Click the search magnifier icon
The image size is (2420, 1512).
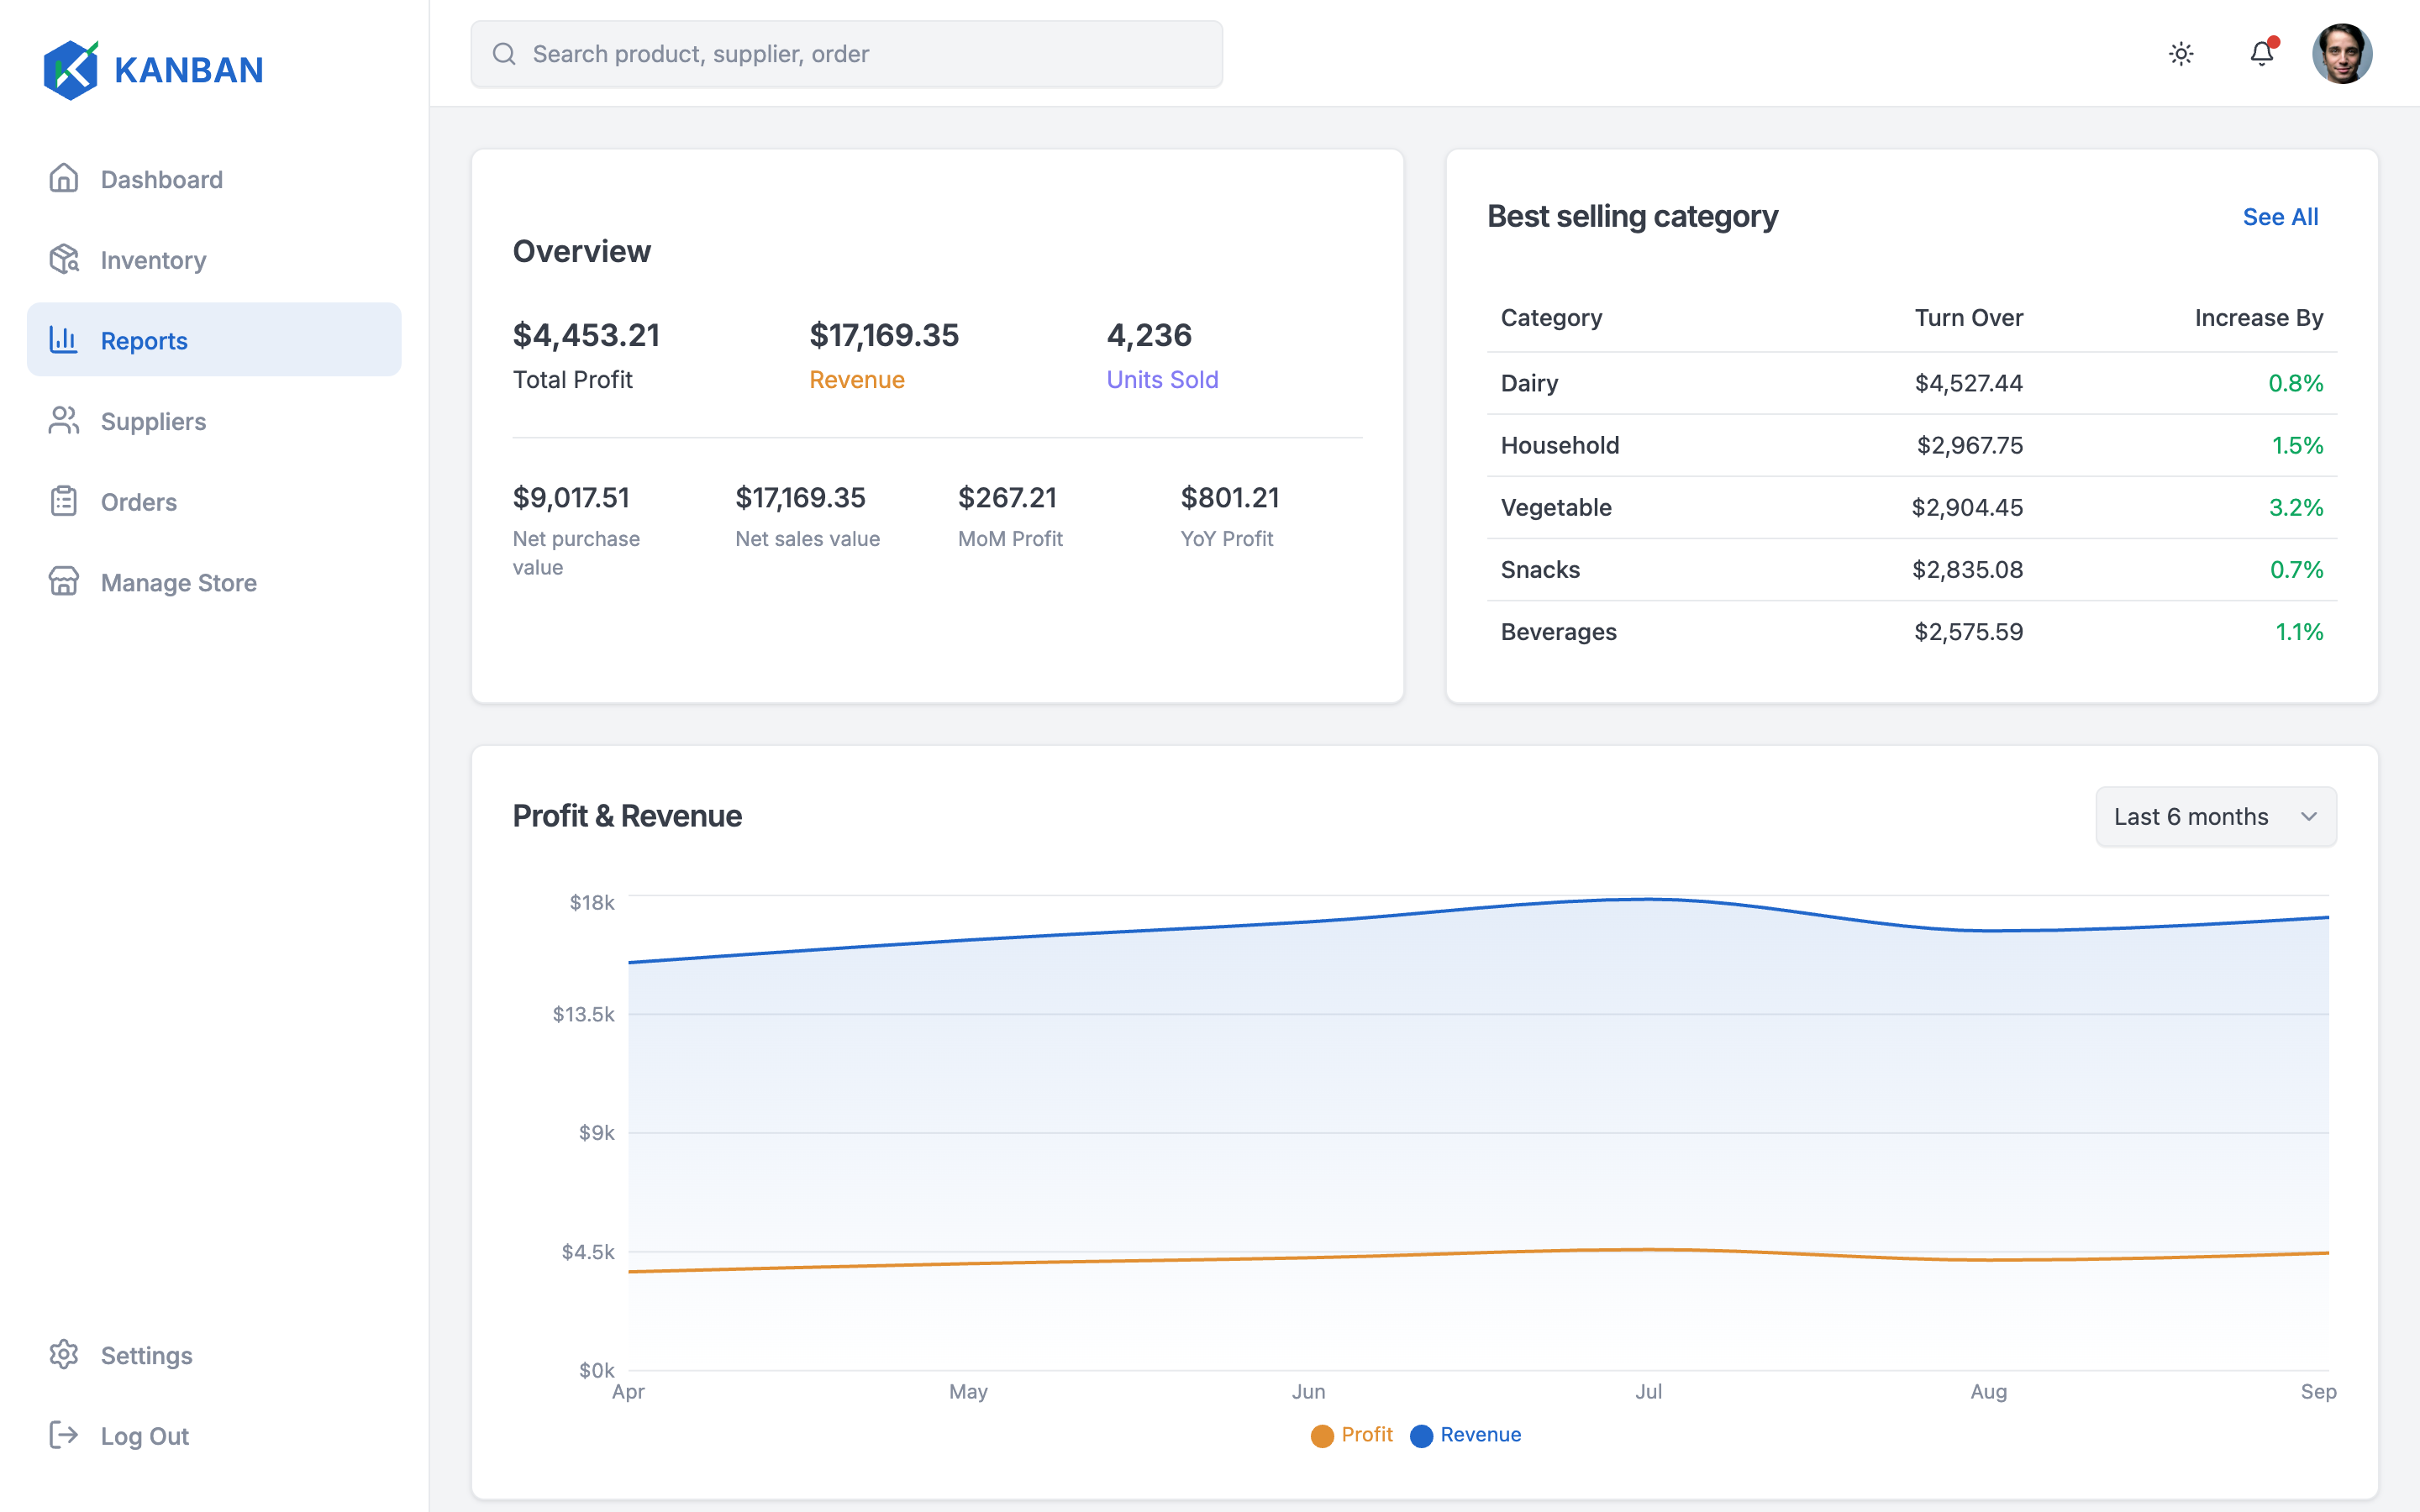[504, 54]
